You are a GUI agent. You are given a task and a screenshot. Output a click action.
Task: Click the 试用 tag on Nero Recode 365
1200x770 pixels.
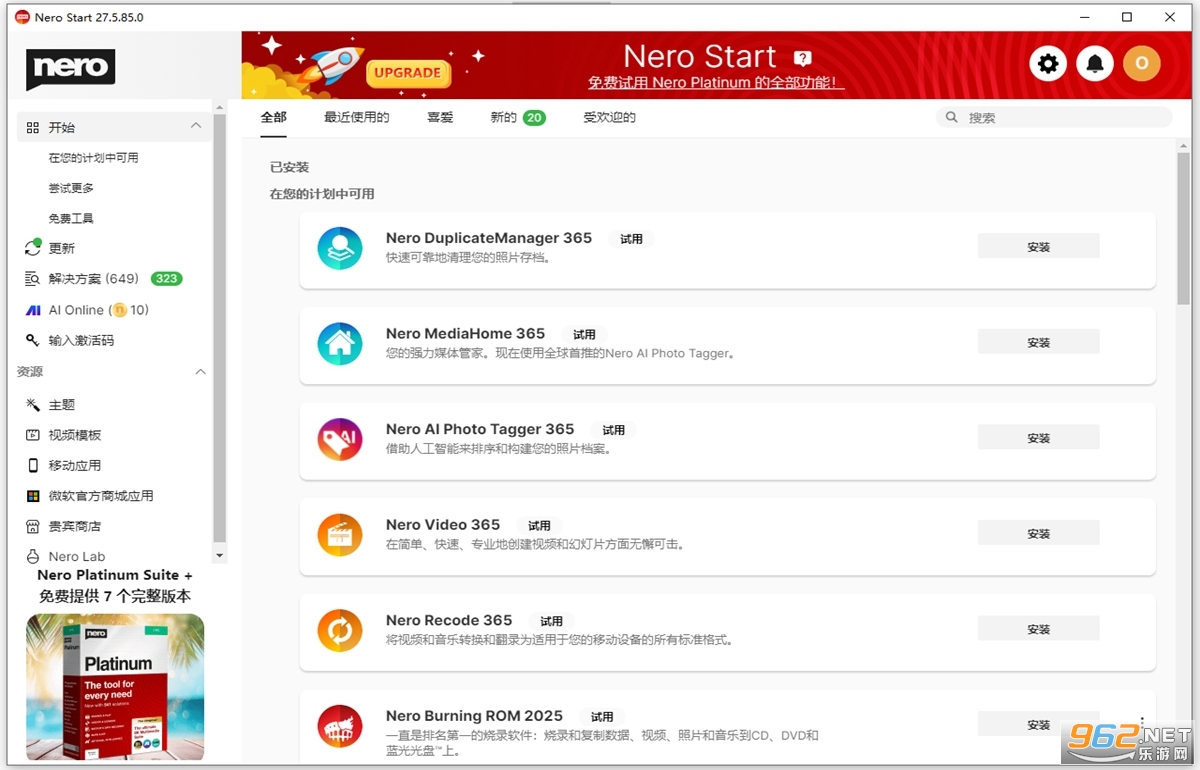tap(551, 621)
